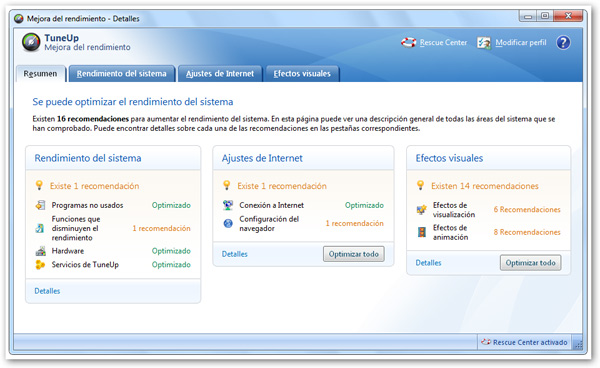The image size is (600, 368).
Task: Open the Efectos visuales tab
Action: (x=302, y=73)
